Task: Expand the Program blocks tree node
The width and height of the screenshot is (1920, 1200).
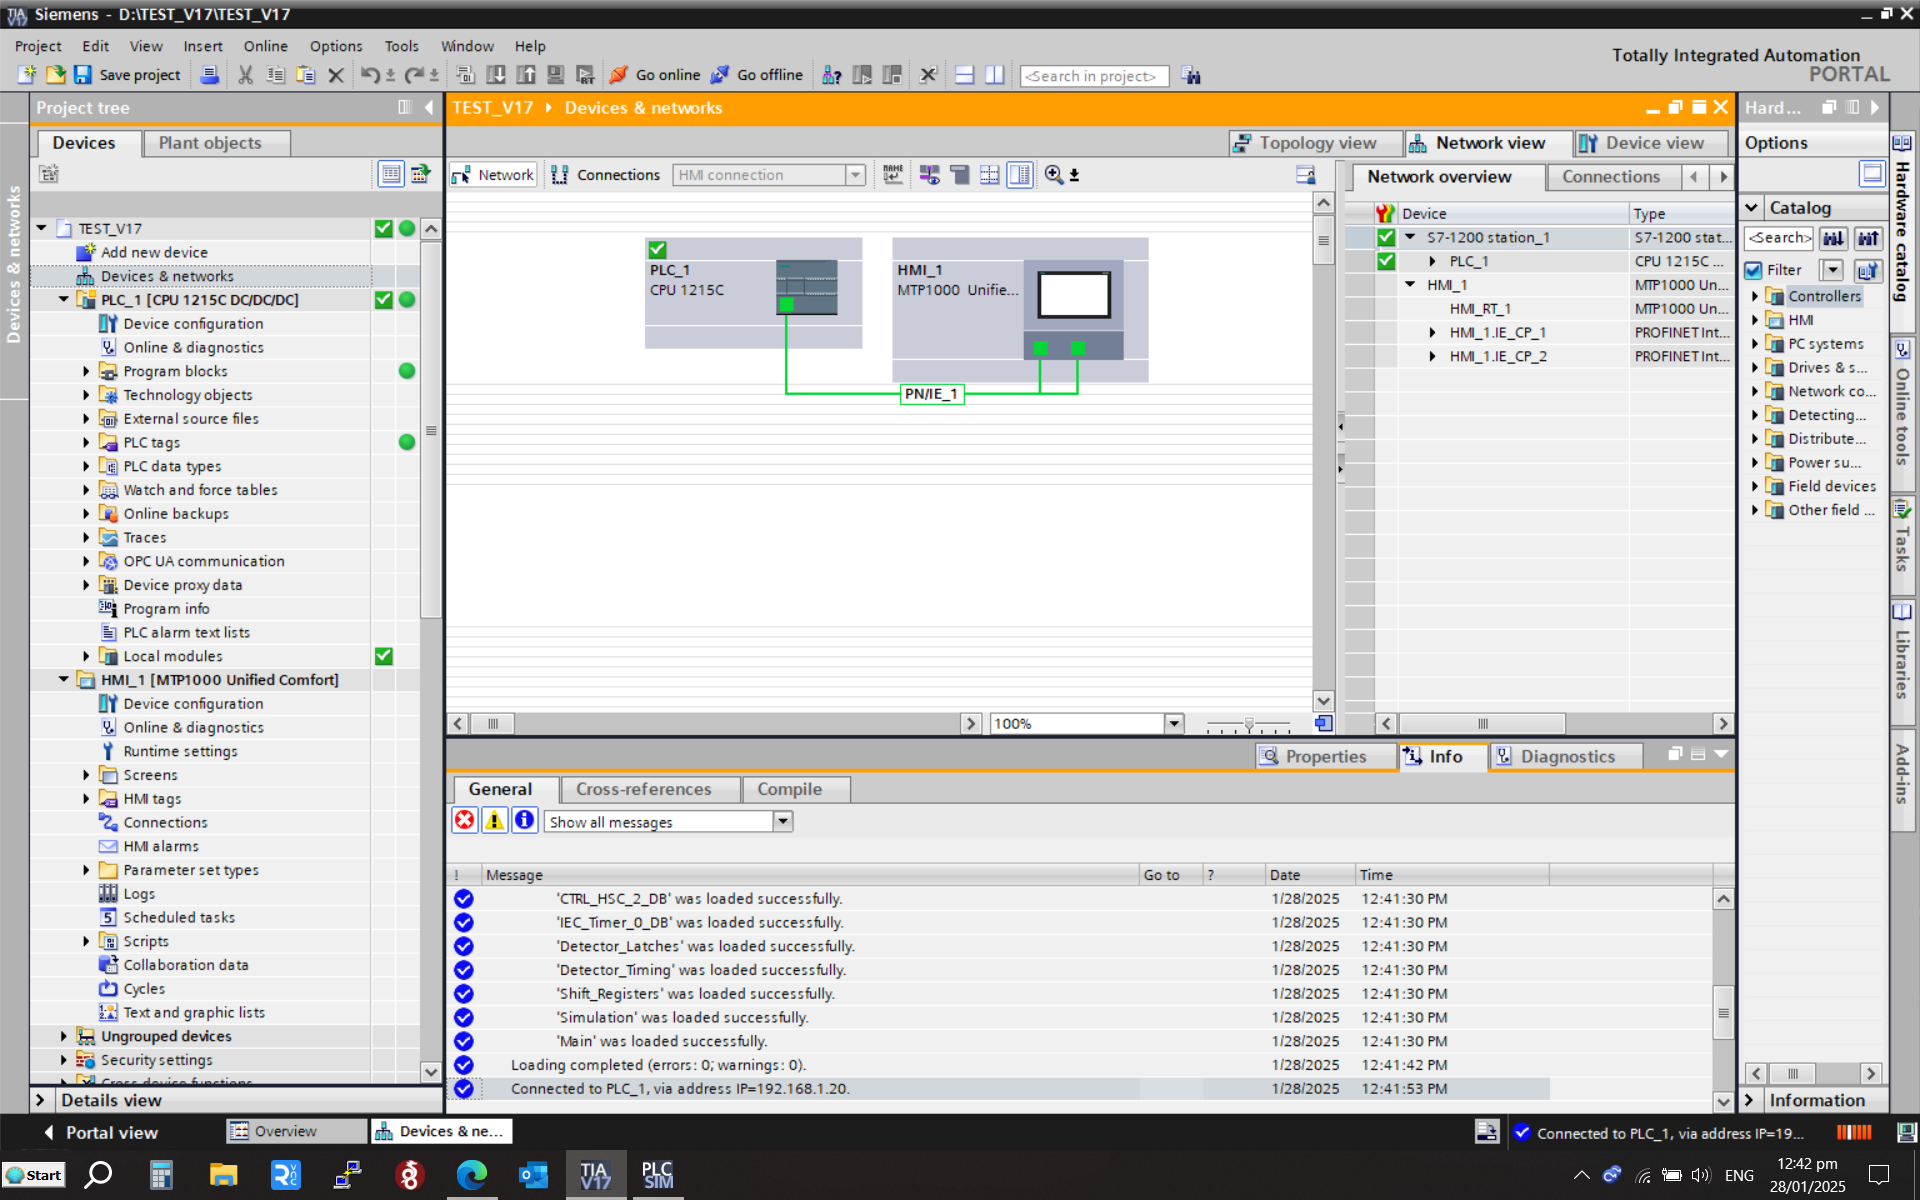Action: point(86,371)
